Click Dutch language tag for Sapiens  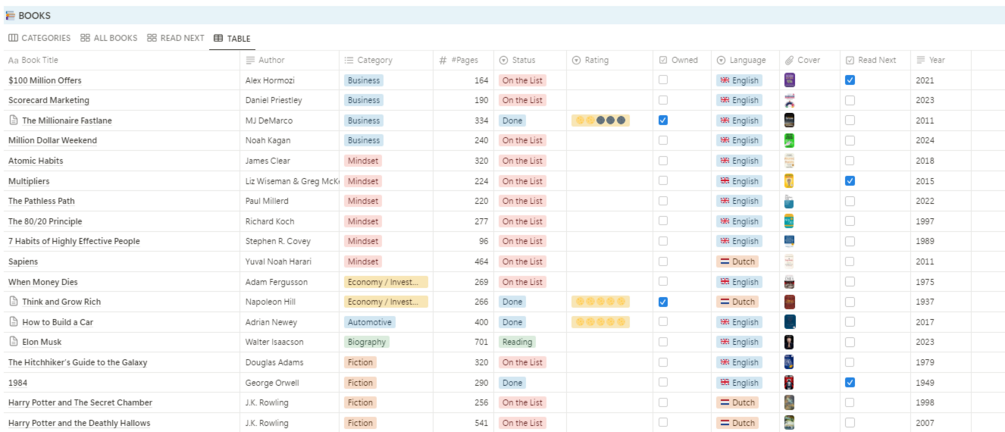(x=737, y=262)
